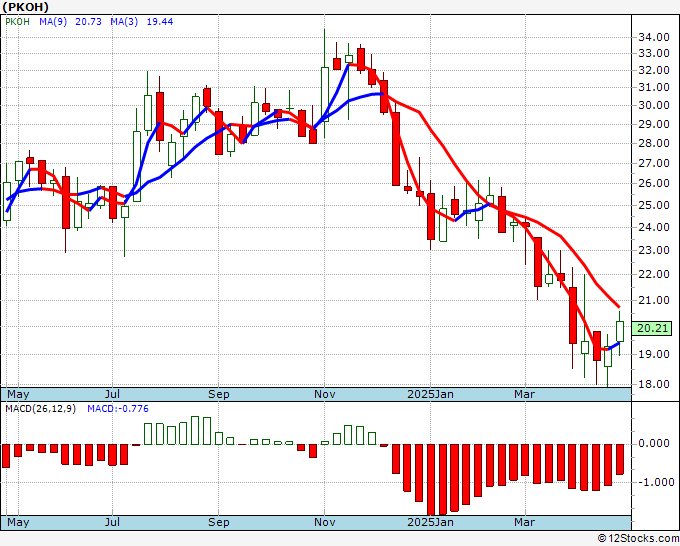Click the 23.00 price axis label
Viewport: 680px width, 546px height.
pos(654,250)
